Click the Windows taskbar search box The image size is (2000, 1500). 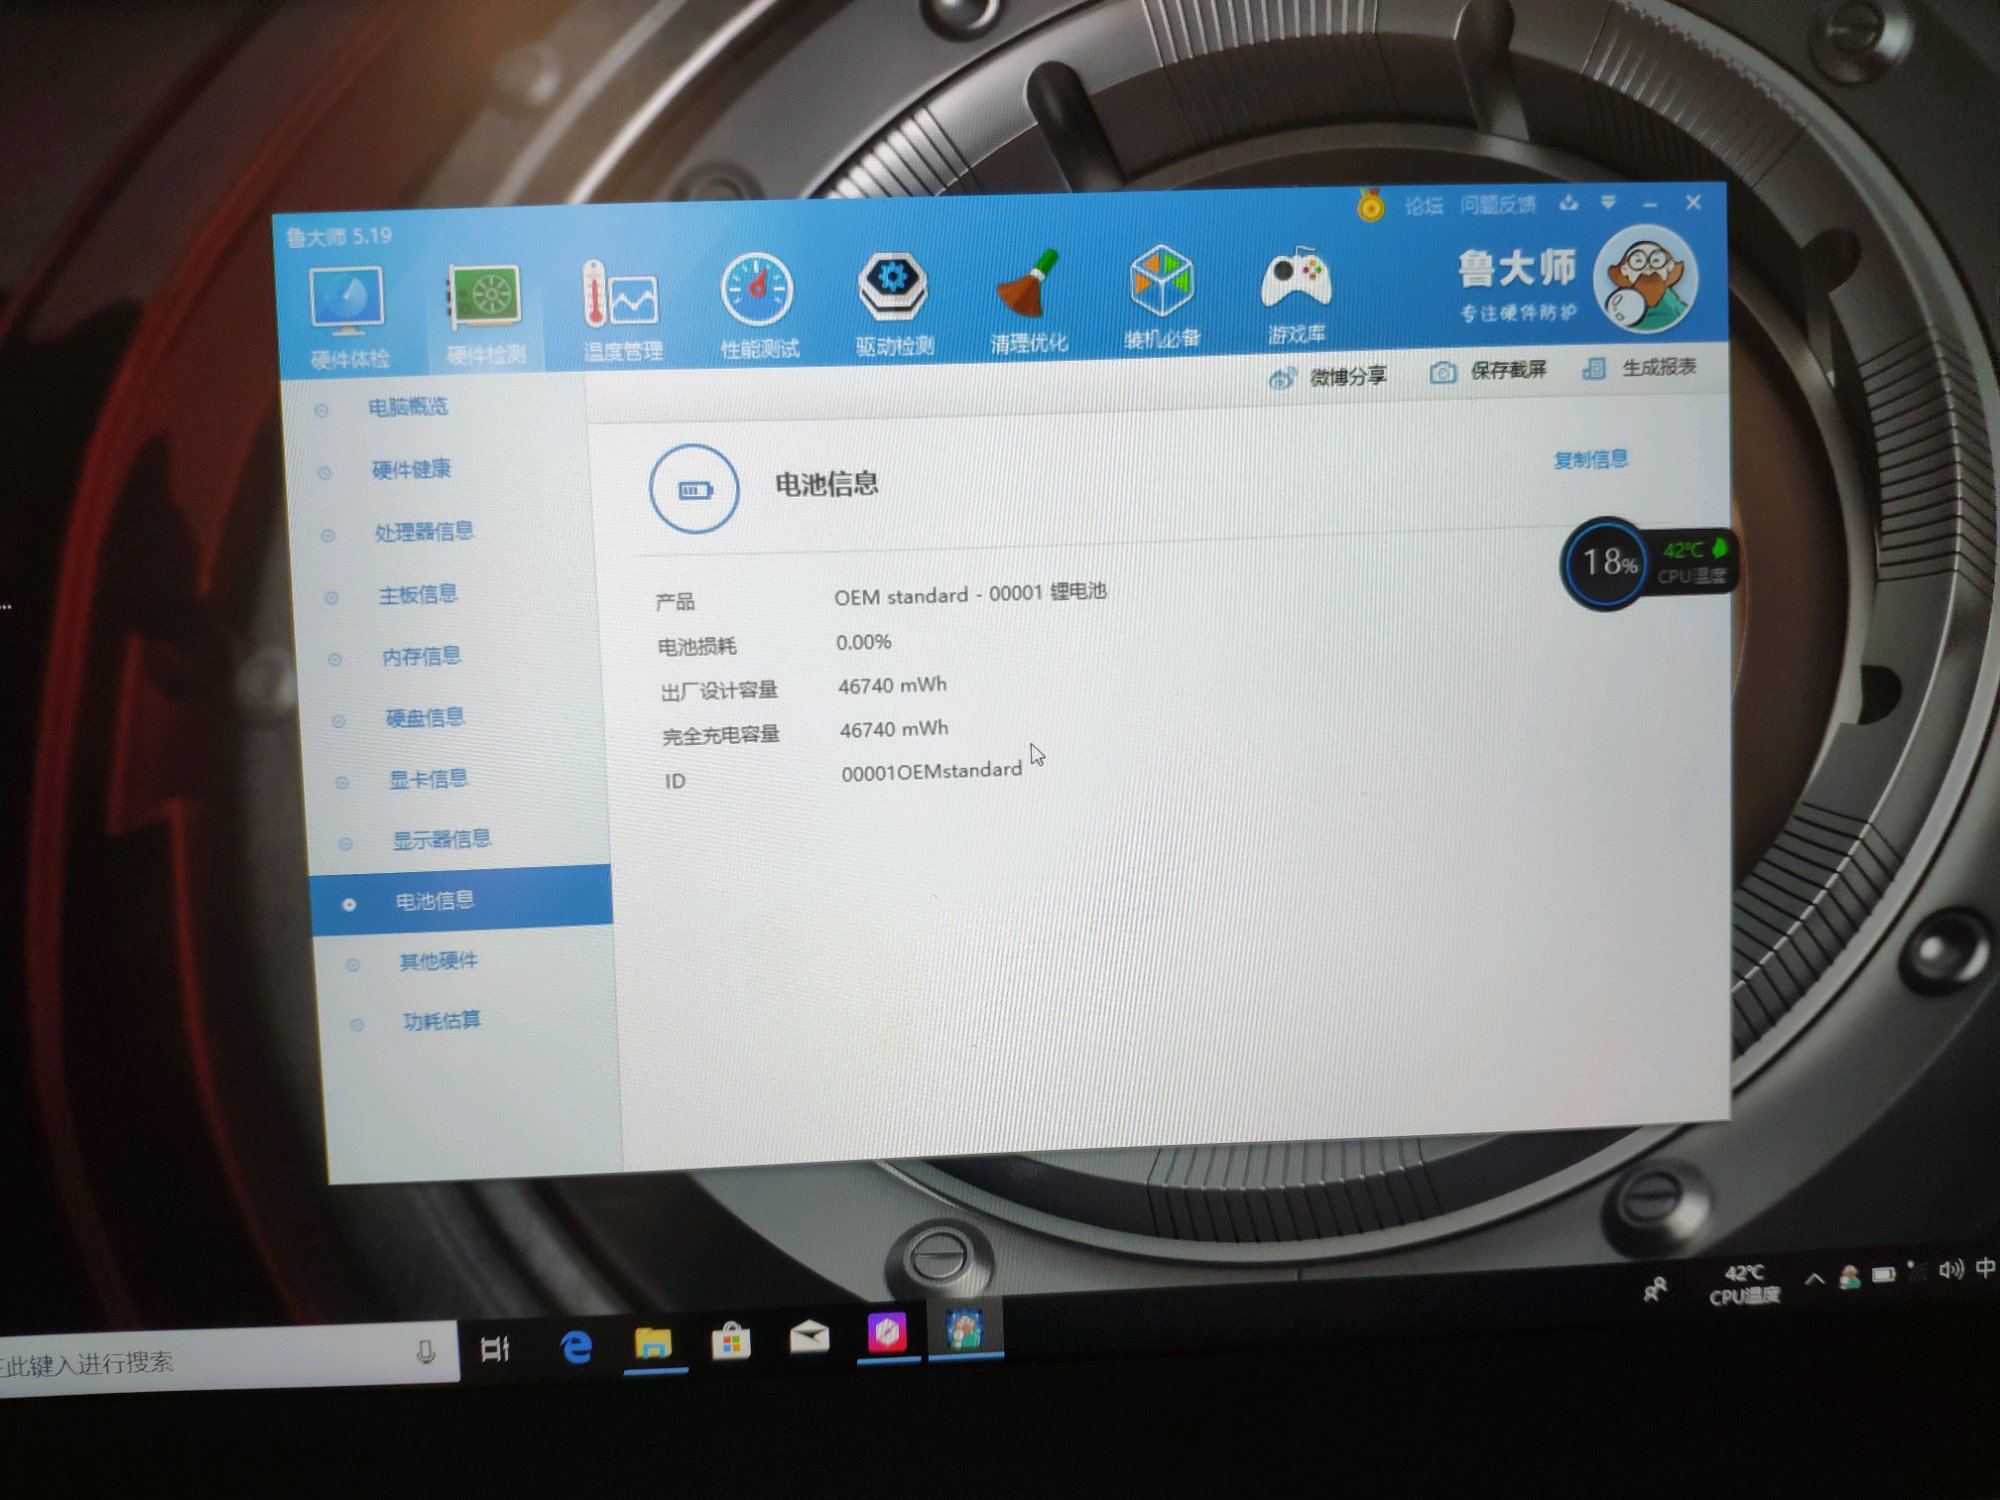[x=200, y=1360]
